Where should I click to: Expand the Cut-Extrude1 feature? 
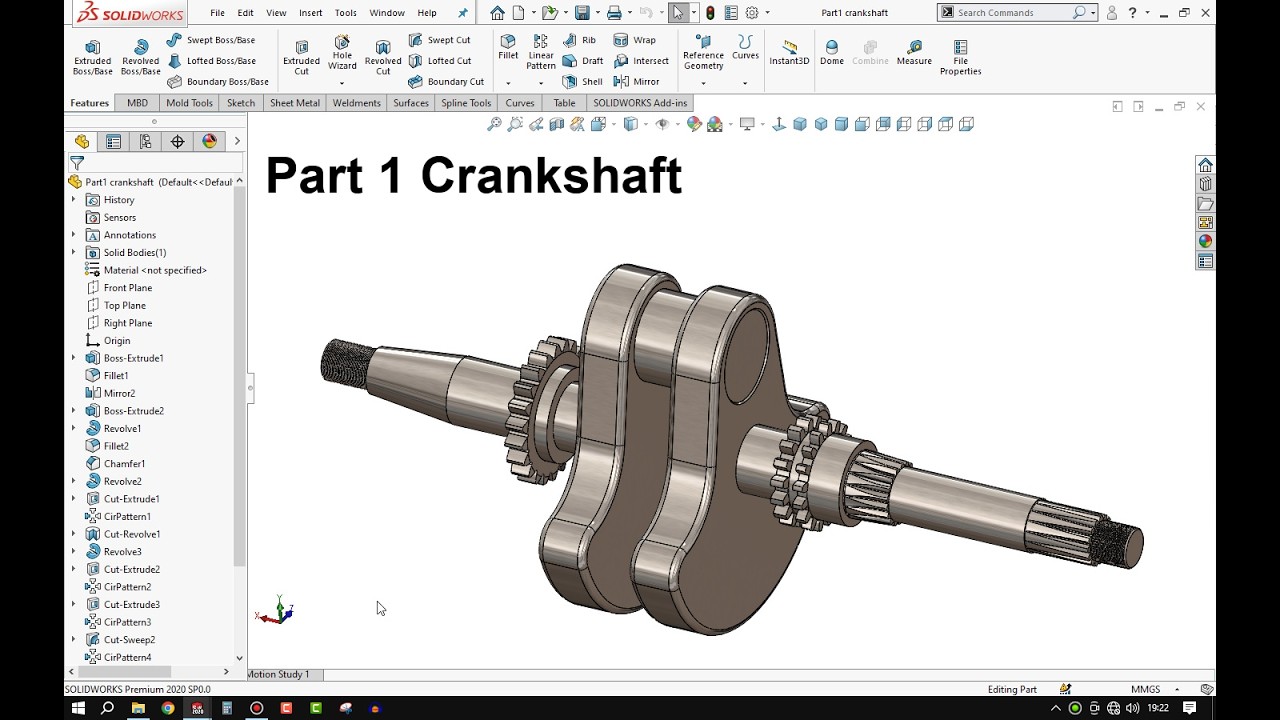click(x=73, y=499)
